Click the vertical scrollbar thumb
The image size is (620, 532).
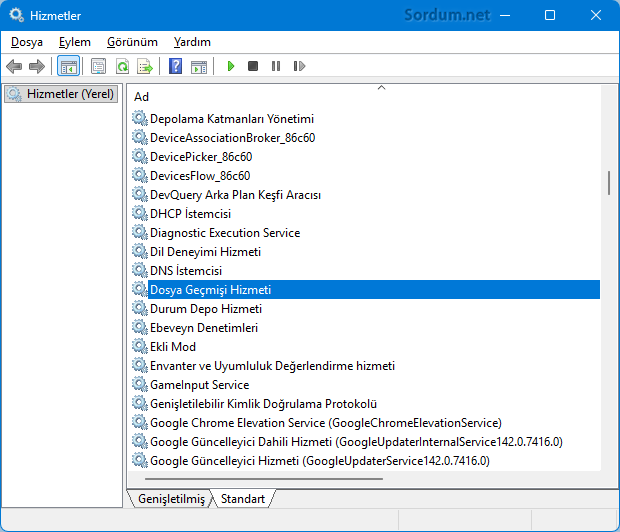(x=608, y=183)
